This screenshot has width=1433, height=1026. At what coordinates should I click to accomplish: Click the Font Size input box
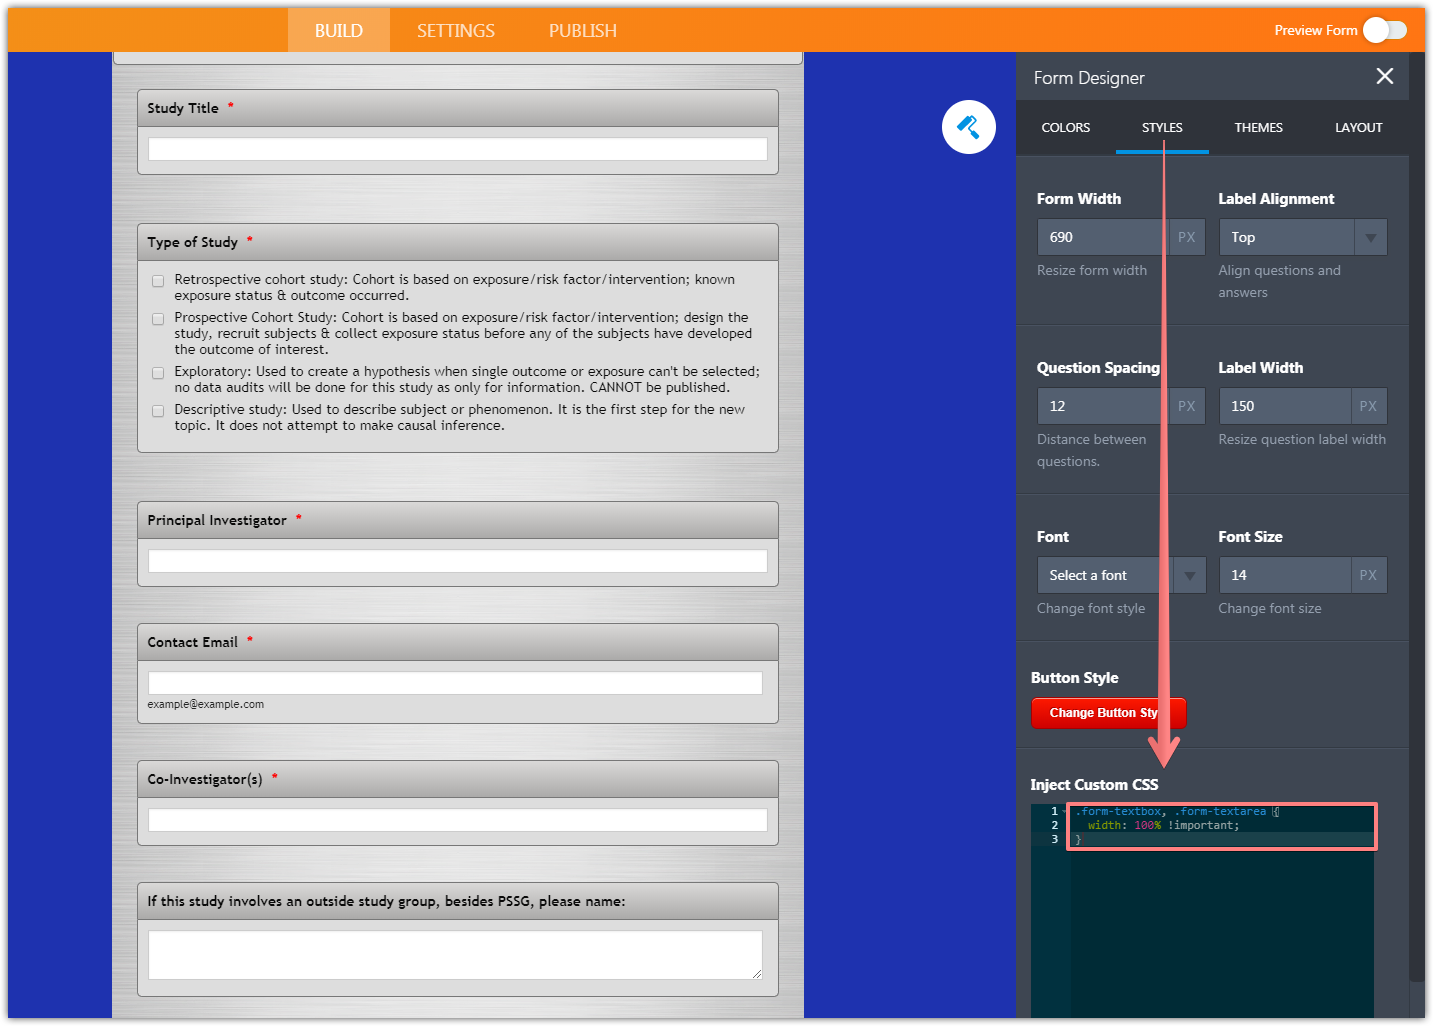tap(1283, 575)
